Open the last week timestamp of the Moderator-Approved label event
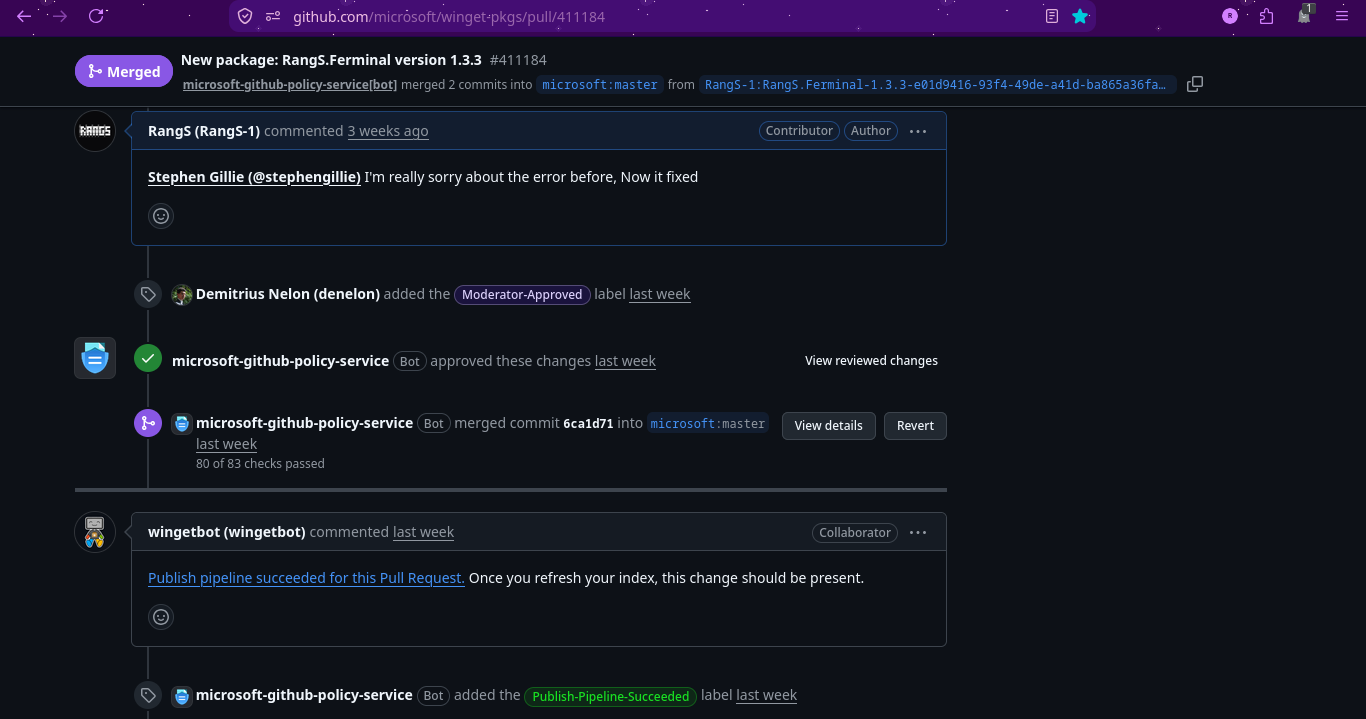Image resolution: width=1366 pixels, height=719 pixels. pos(660,294)
